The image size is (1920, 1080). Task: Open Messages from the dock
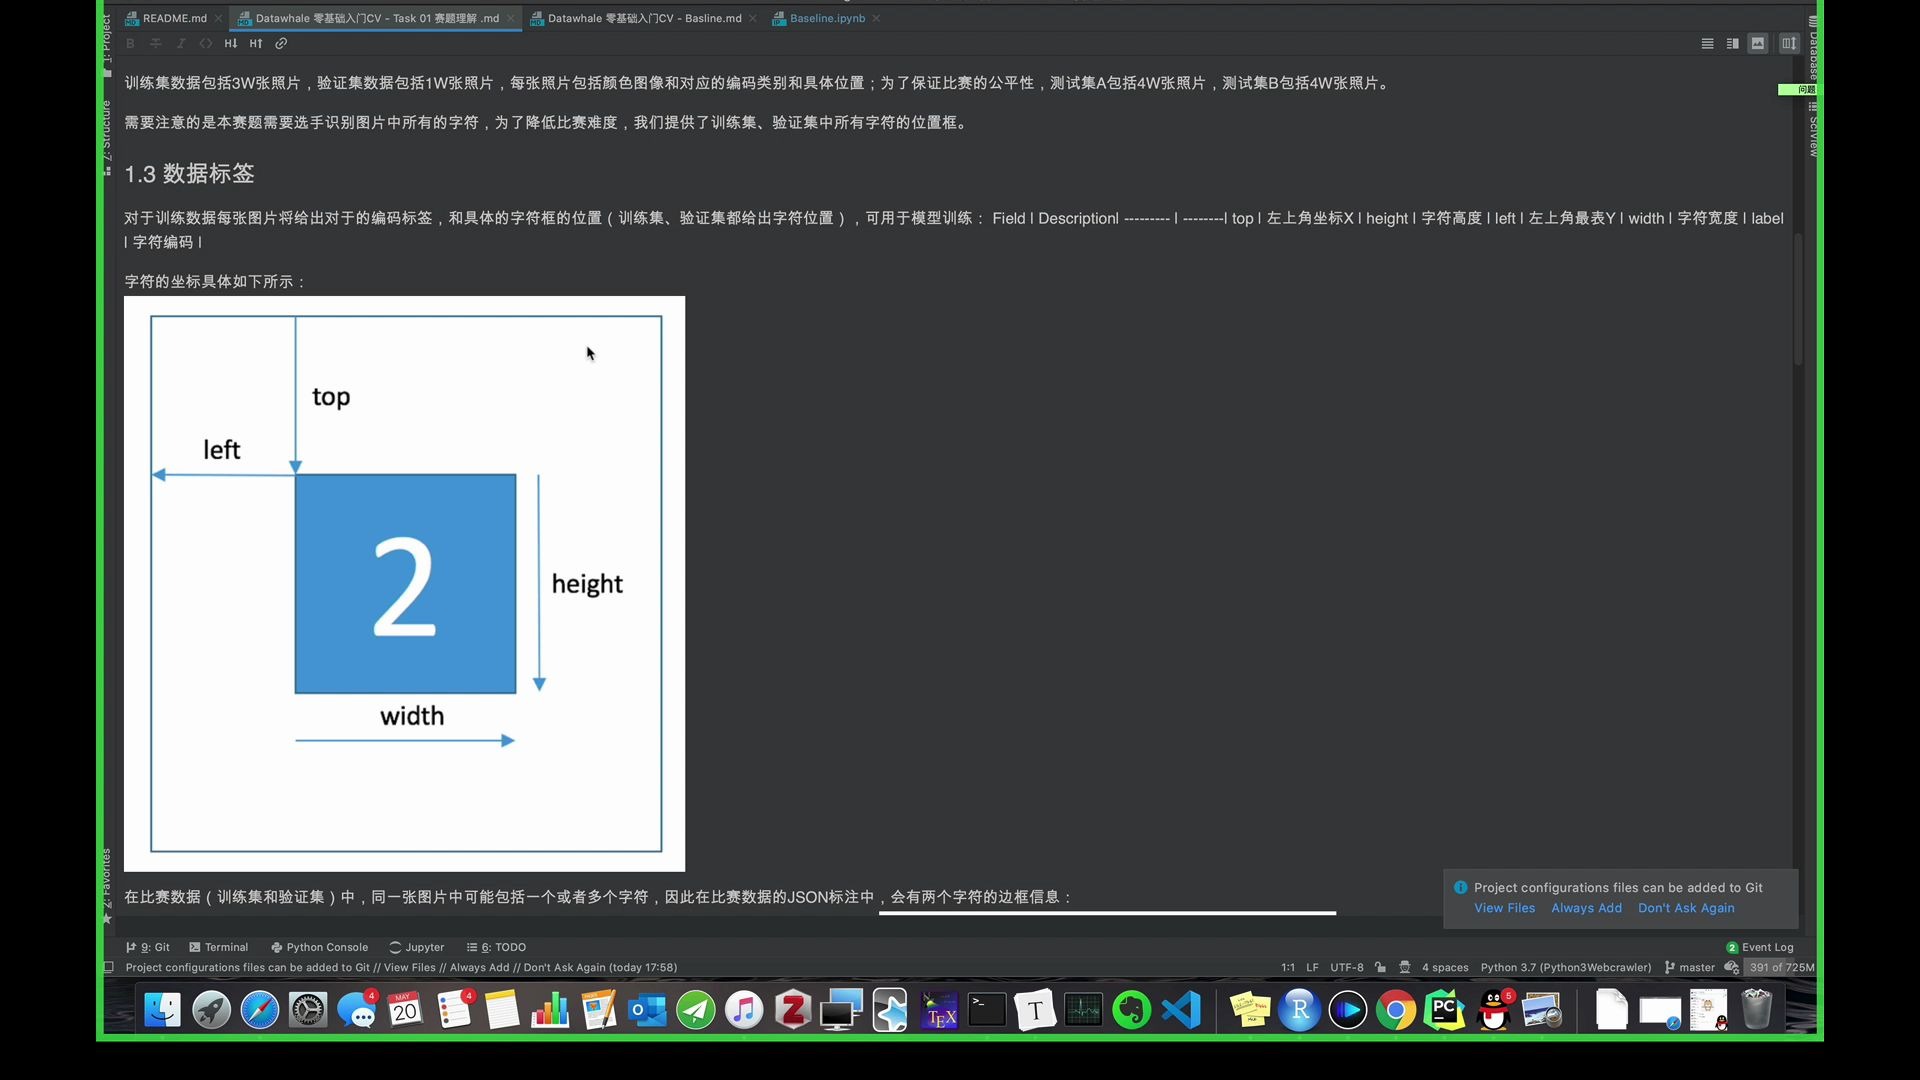point(356,1010)
